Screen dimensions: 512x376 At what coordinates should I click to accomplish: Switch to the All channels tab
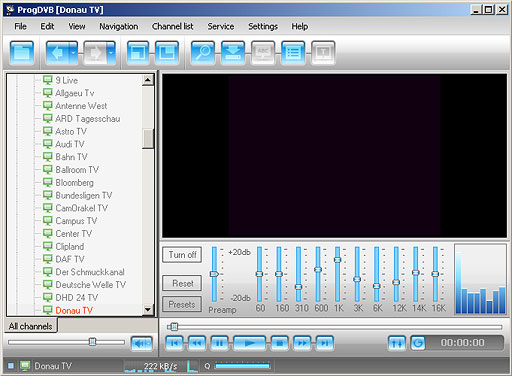pyautogui.click(x=30, y=326)
